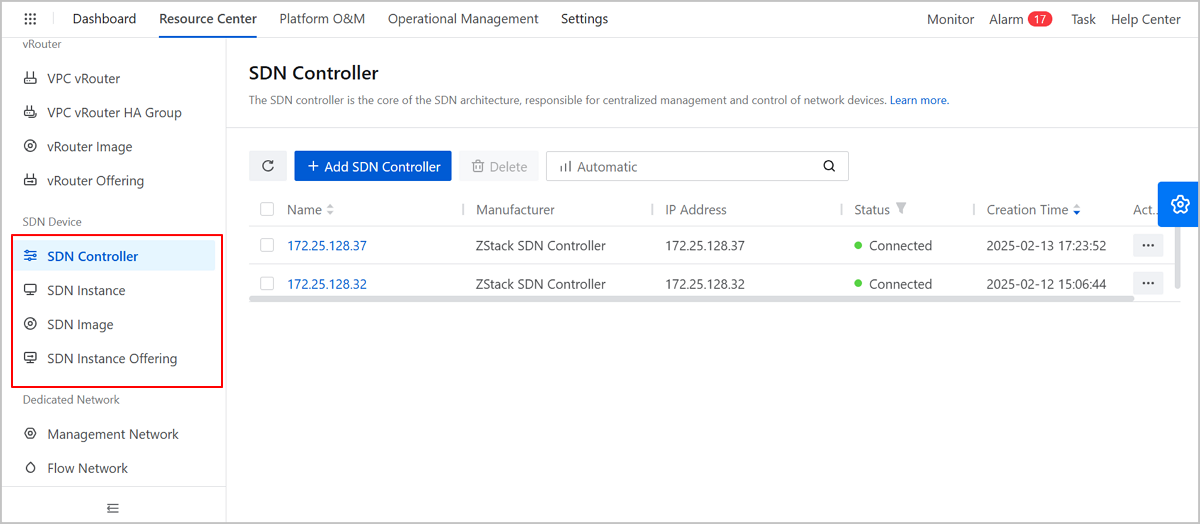Select SDN Instance in the sidebar
Viewport: 1200px width, 524px height.
pyautogui.click(x=86, y=290)
